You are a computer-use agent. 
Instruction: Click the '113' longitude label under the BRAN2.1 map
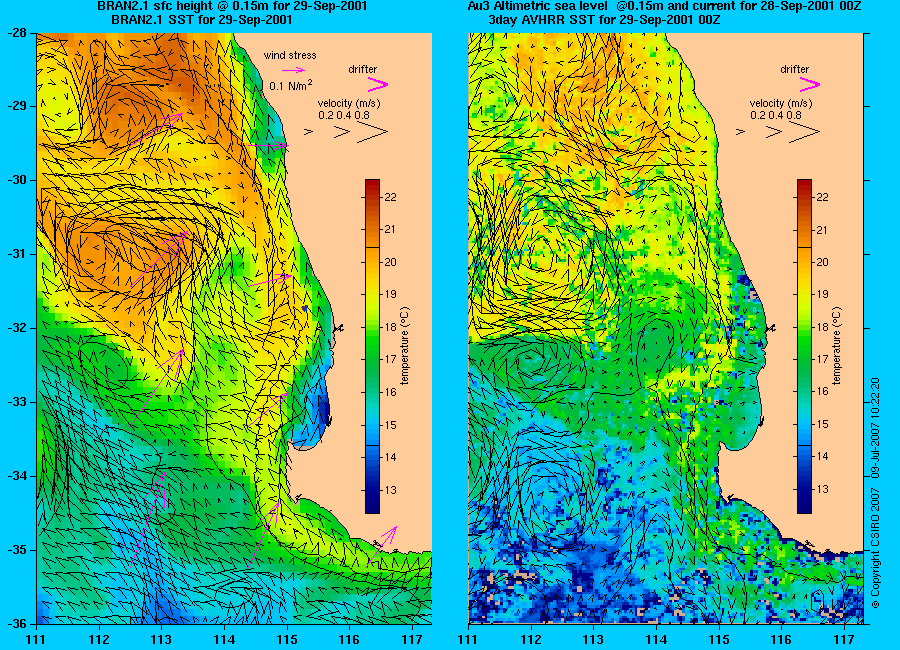click(x=161, y=640)
